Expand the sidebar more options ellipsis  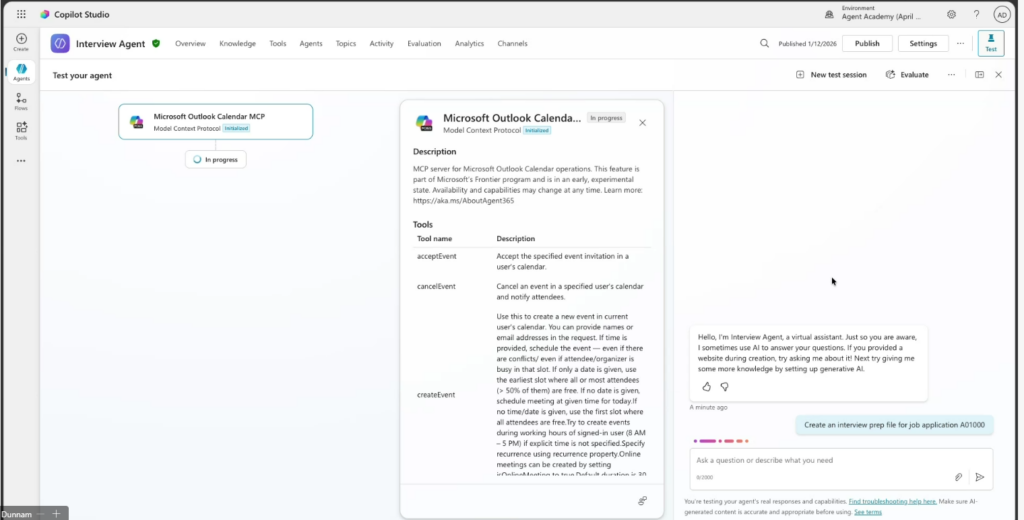tap(21, 160)
